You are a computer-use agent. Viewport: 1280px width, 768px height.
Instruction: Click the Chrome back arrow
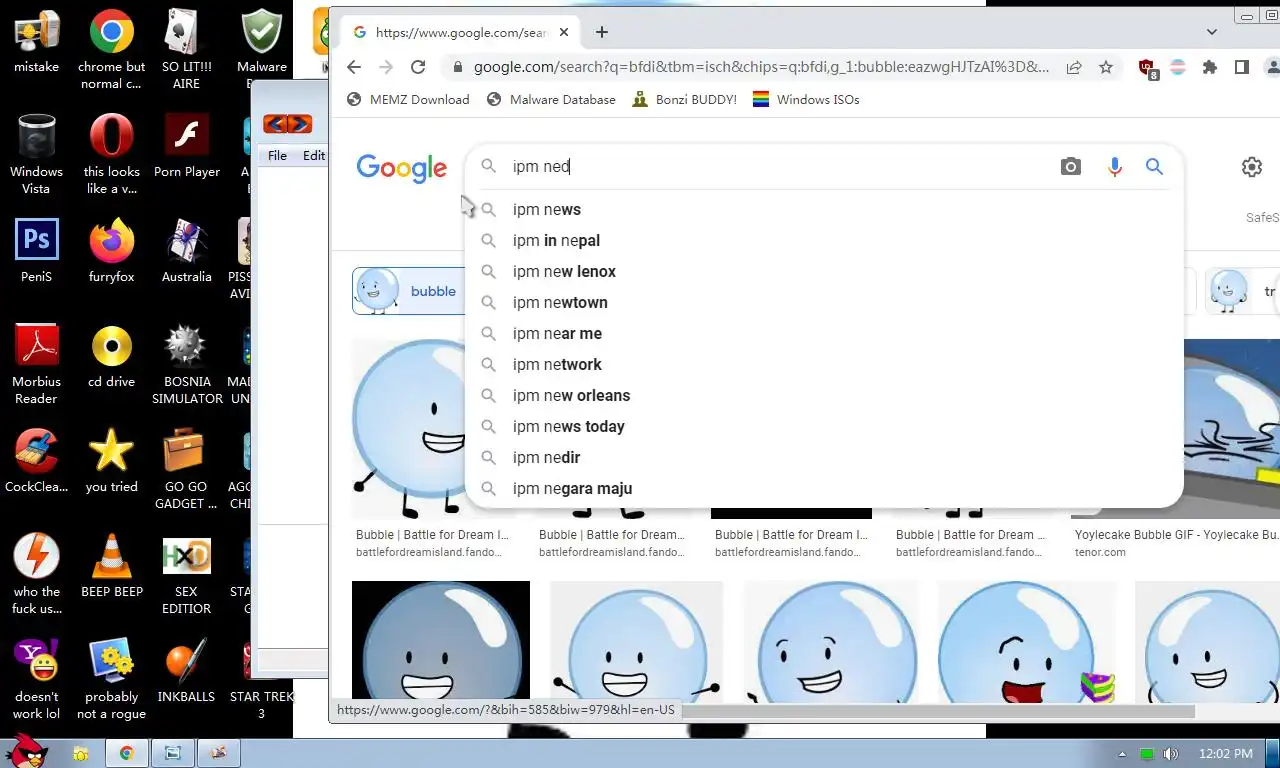click(354, 67)
